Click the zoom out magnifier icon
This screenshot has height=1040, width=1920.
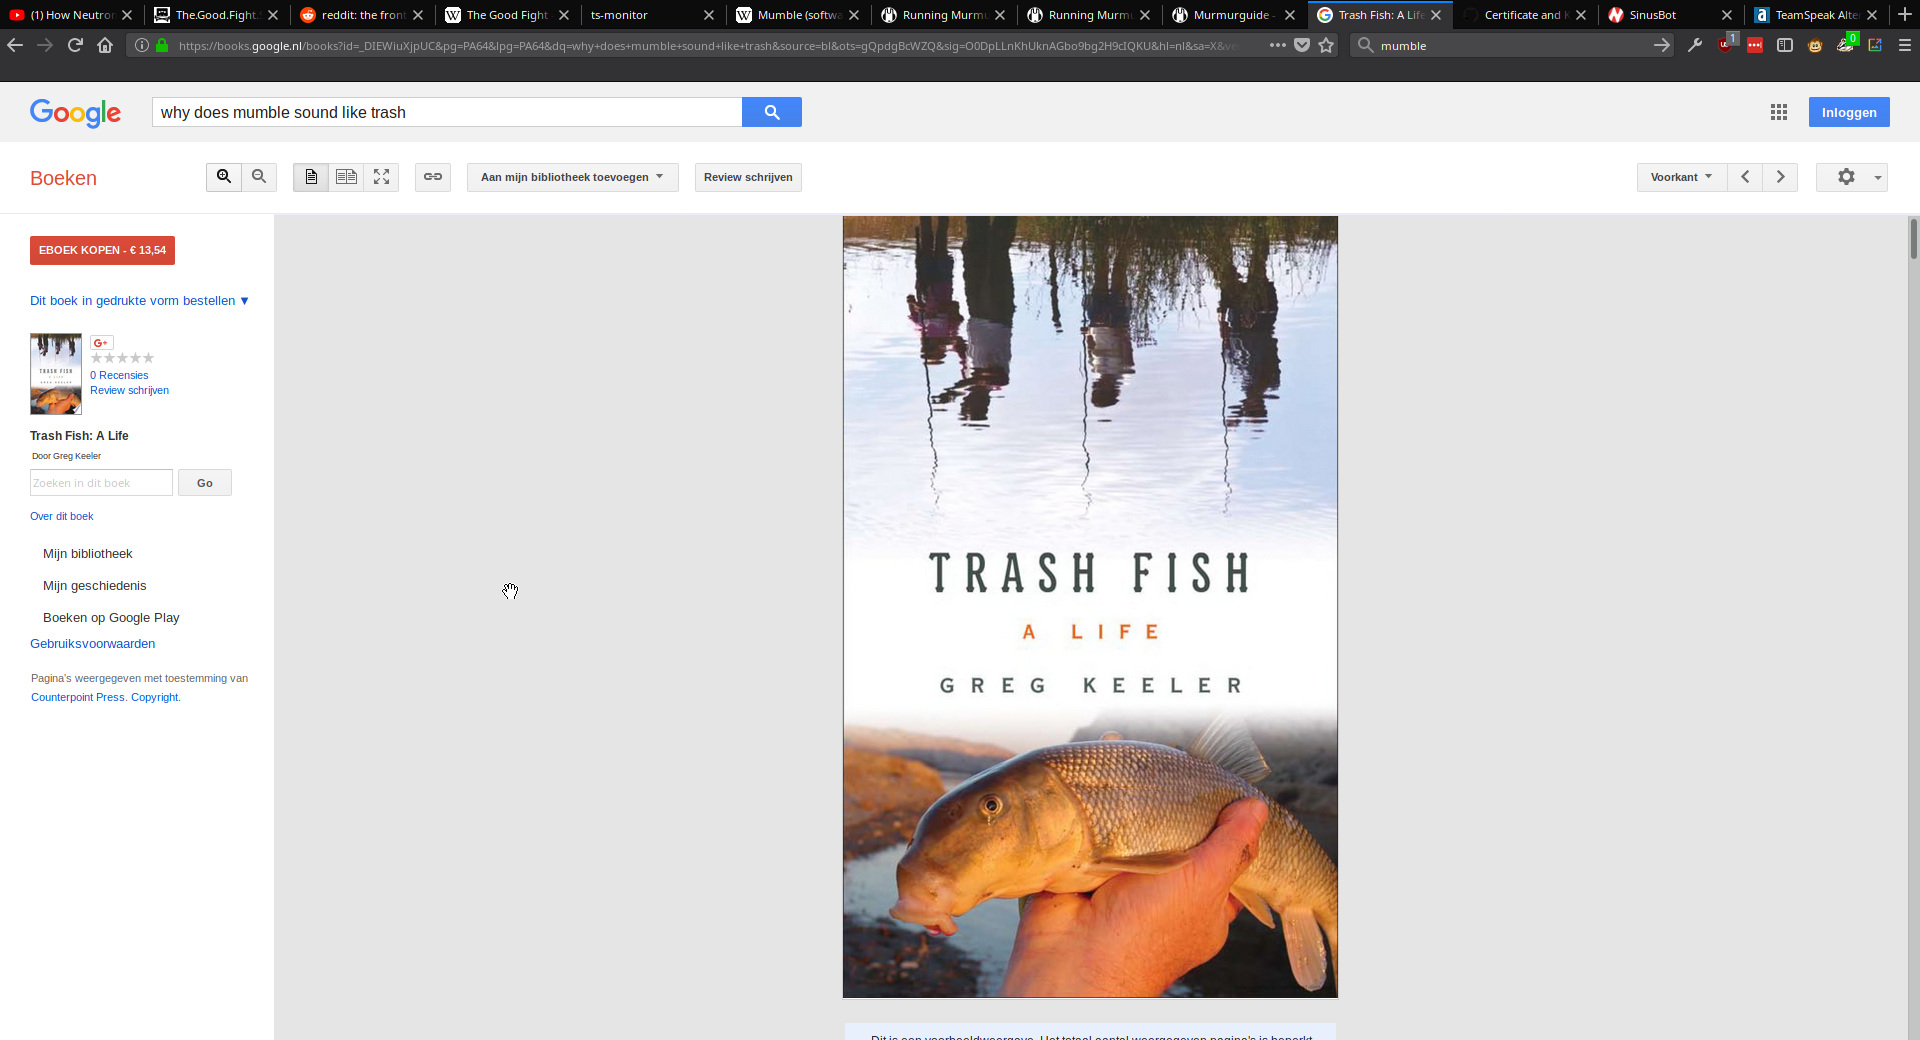(259, 177)
